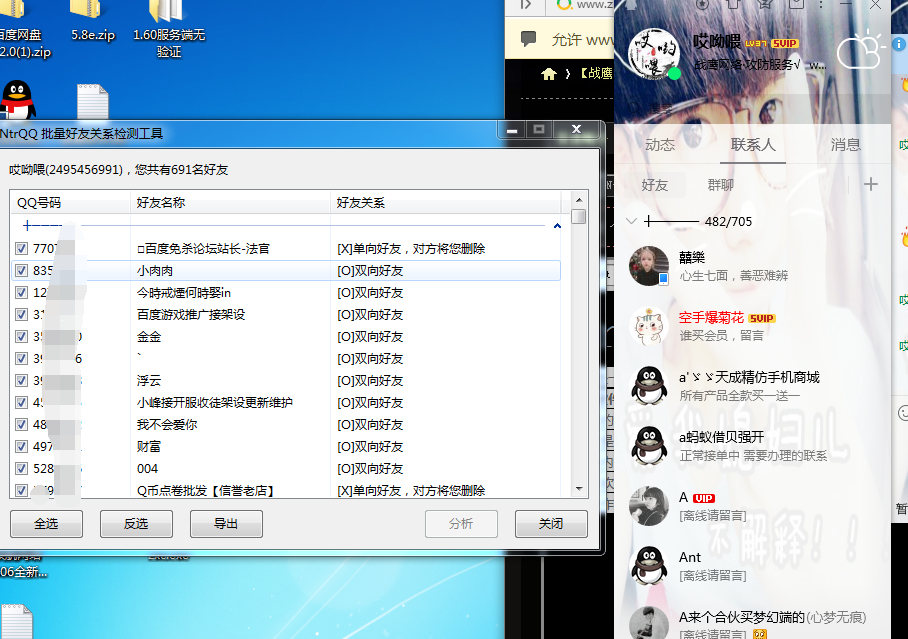Select the row named Q币点卷批发【信誉老店】
This screenshot has height=639, width=908.
coord(286,490)
